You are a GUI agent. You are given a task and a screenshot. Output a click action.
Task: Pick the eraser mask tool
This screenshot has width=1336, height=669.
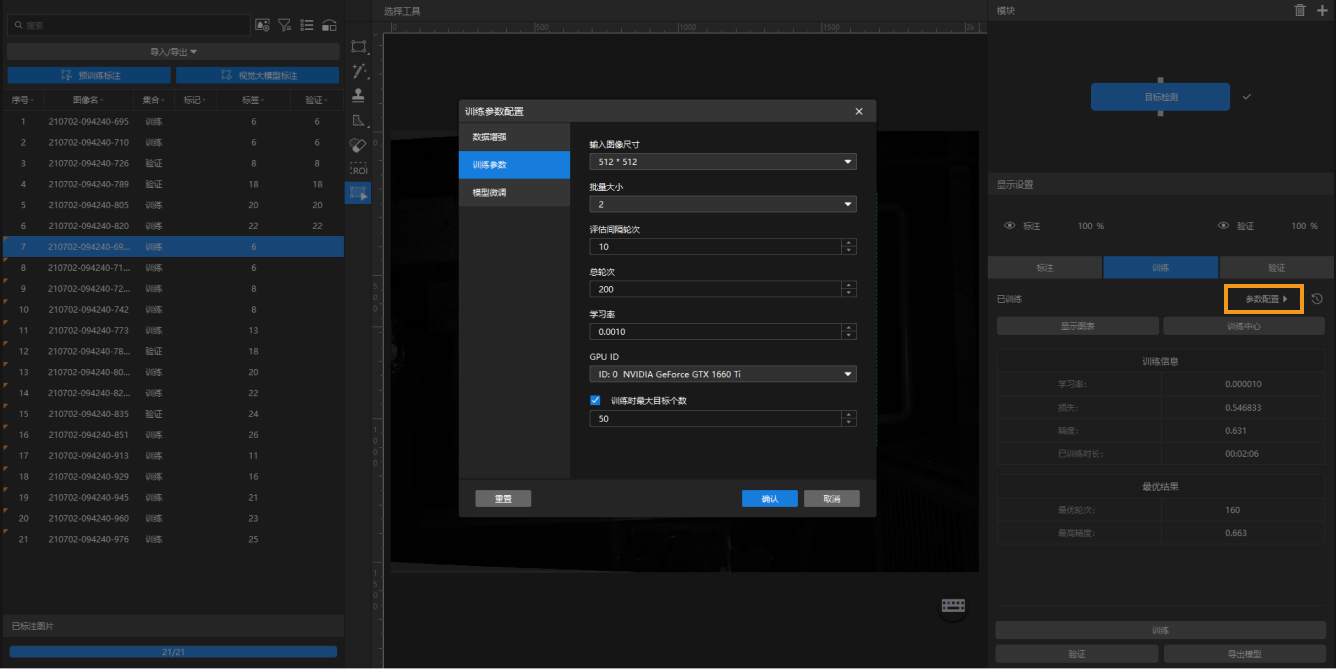359,145
